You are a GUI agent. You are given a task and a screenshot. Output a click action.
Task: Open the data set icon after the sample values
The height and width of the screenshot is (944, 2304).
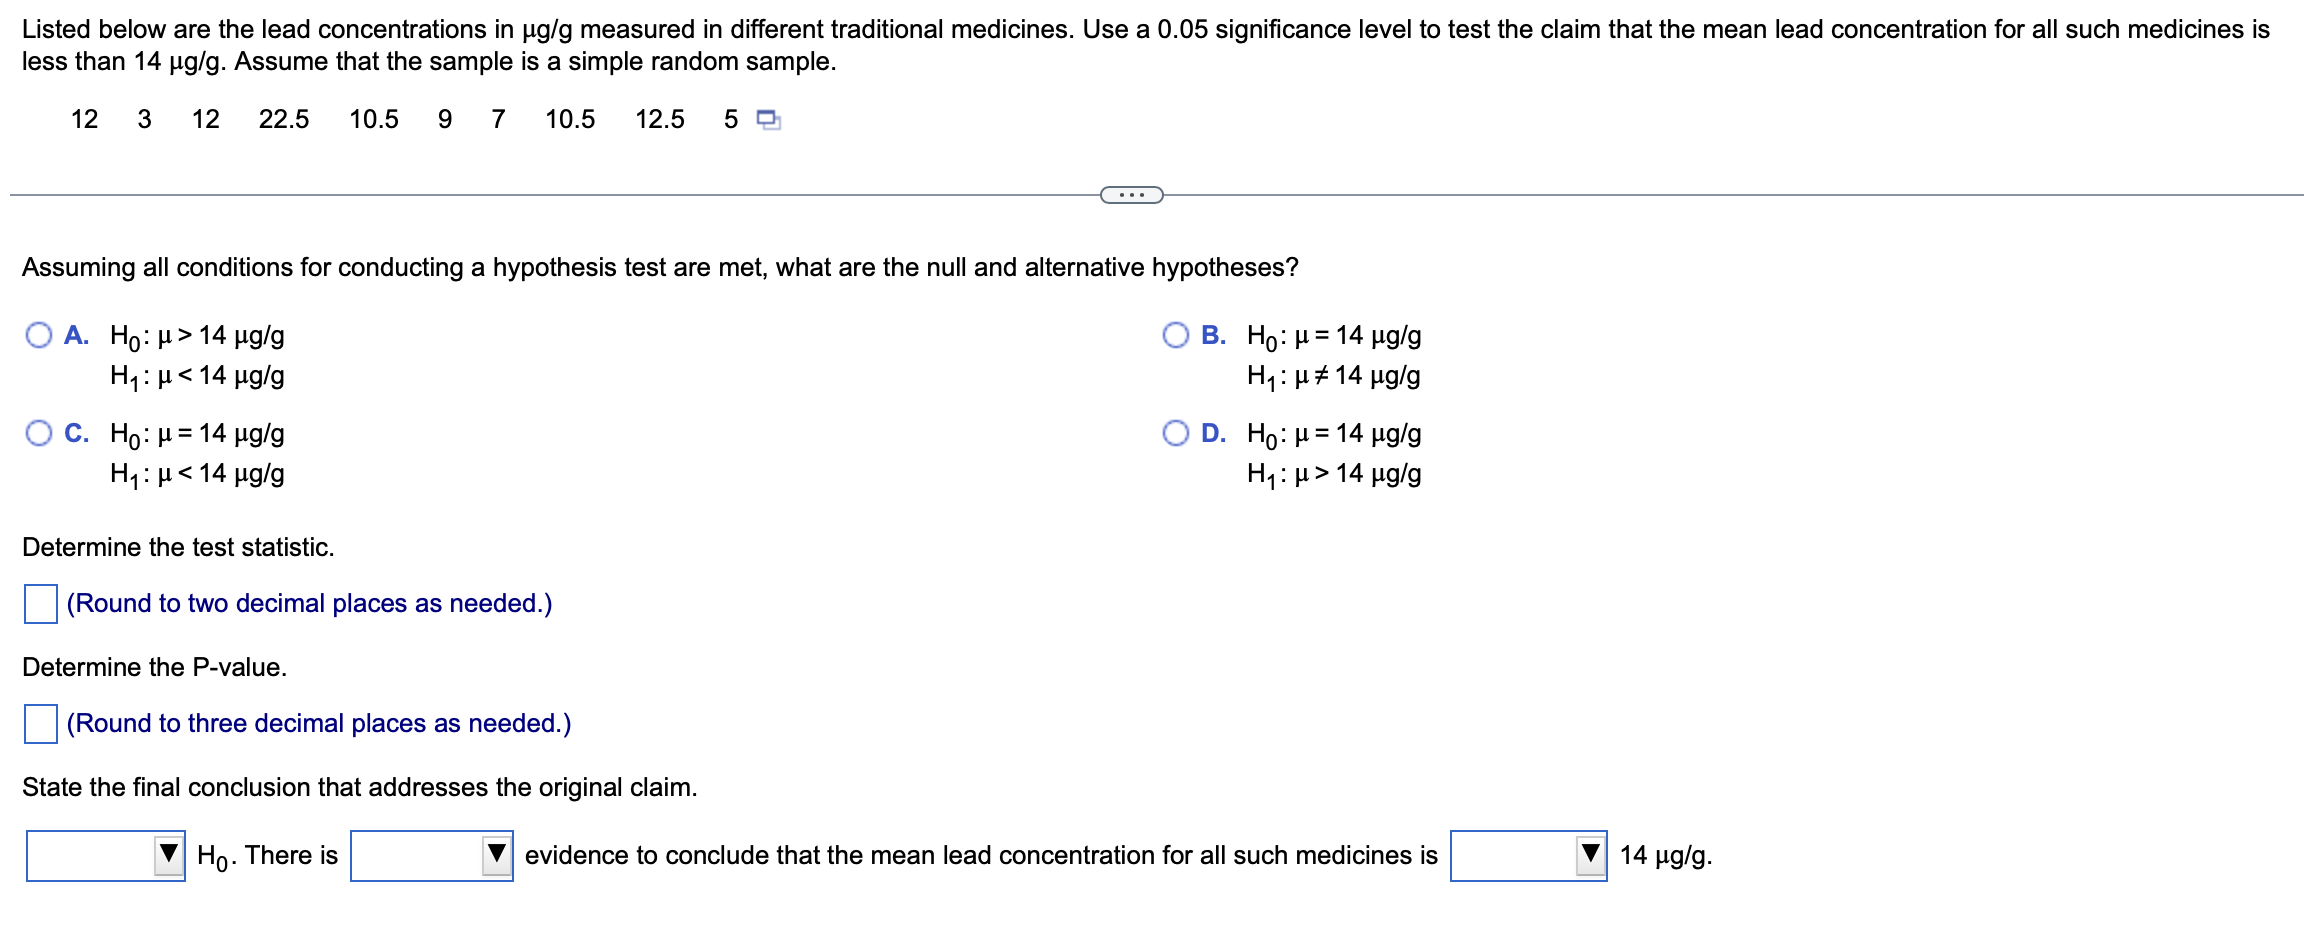(x=769, y=118)
